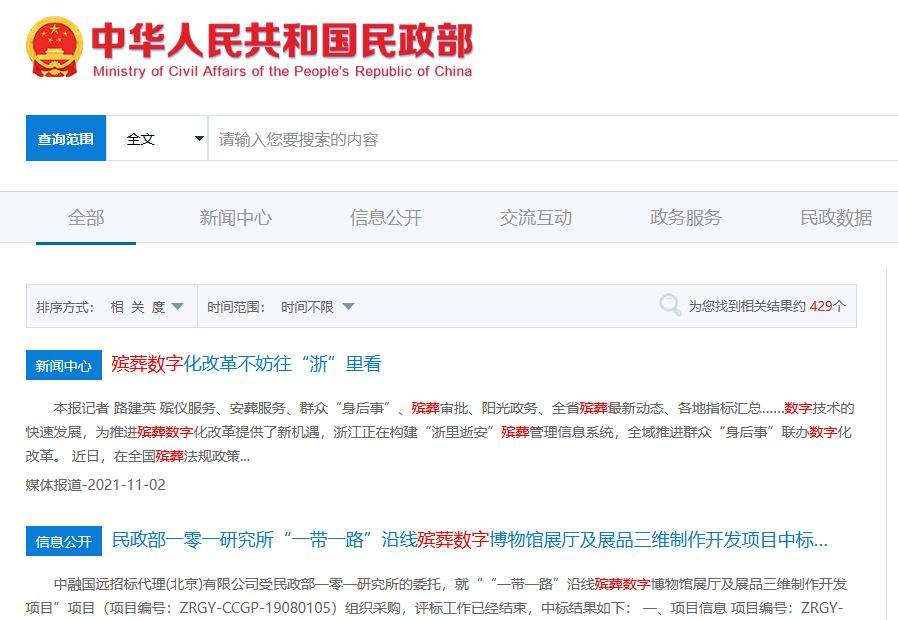Viewport: 898px width, 620px height.
Task: Click the 时间范围 label
Action: 236,307
